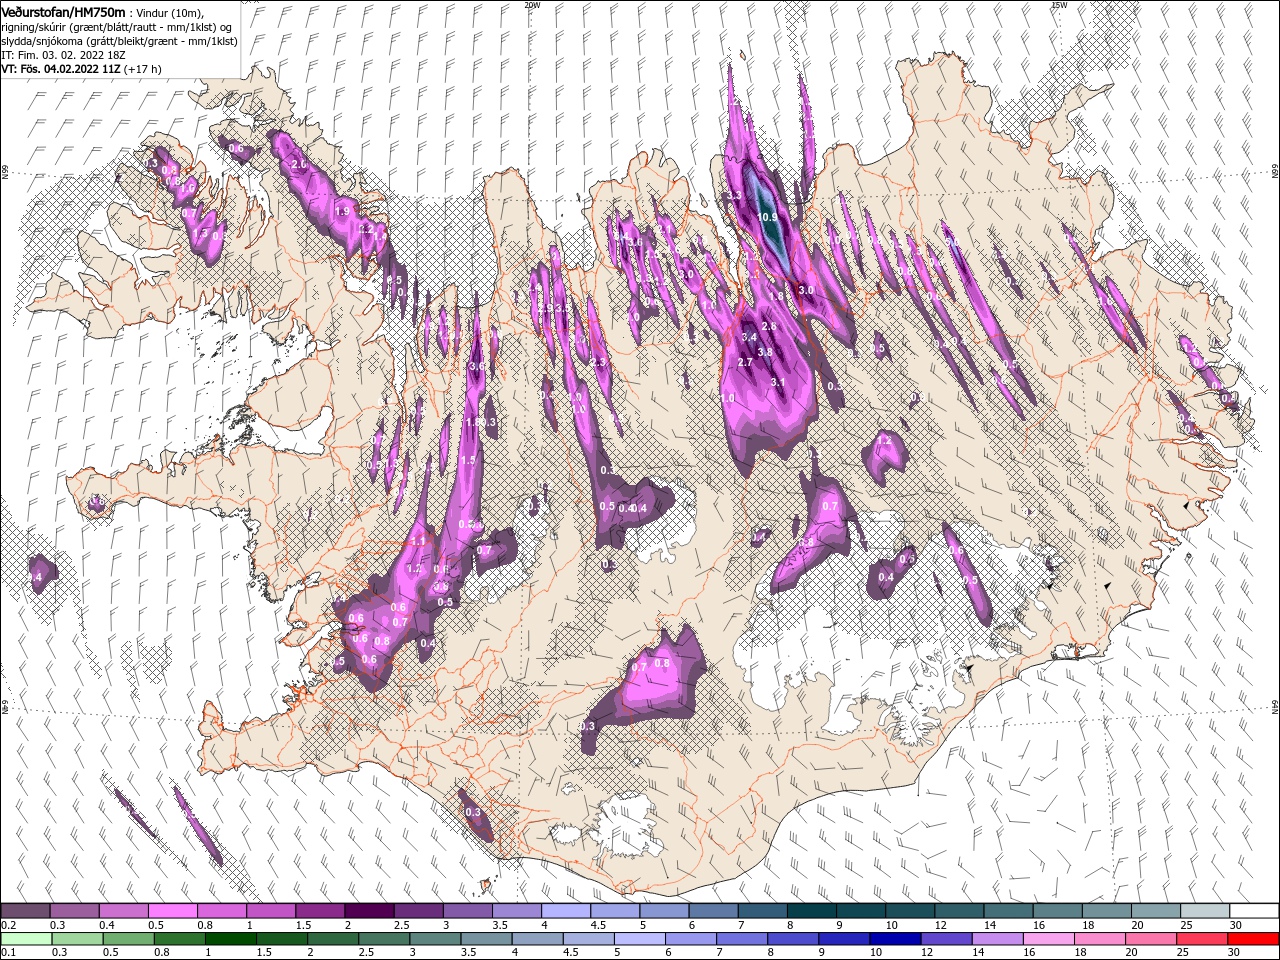Click the 2.7 snowfall value on map

click(x=744, y=362)
